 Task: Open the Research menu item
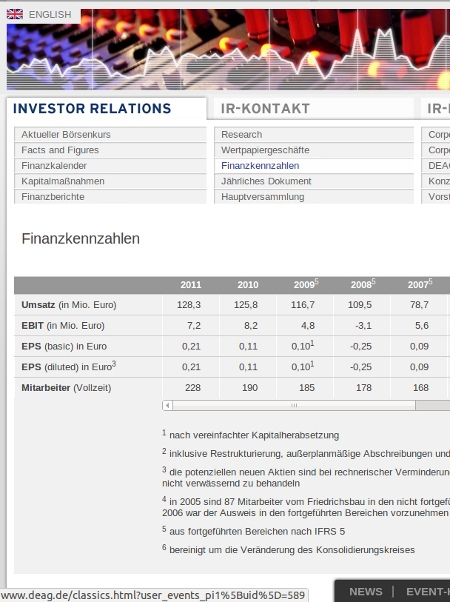click(x=314, y=134)
